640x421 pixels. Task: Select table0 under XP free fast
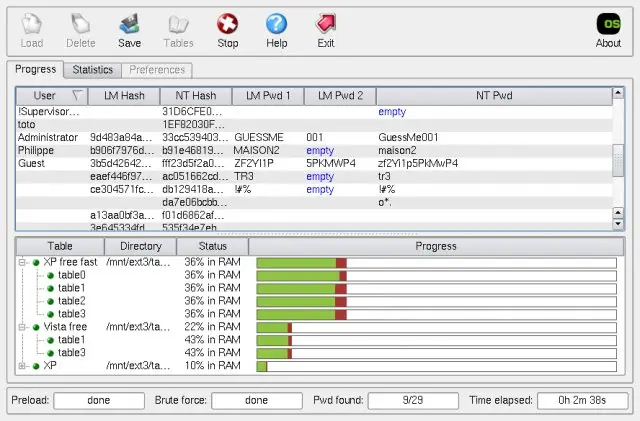(320, 275)
